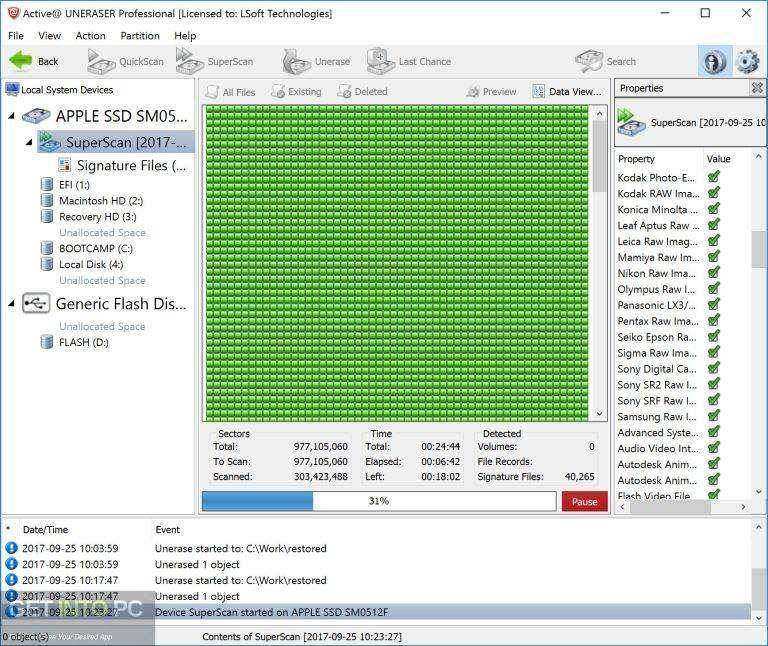Open the Search tool
Screen dimensions: 768x646
tap(605, 62)
